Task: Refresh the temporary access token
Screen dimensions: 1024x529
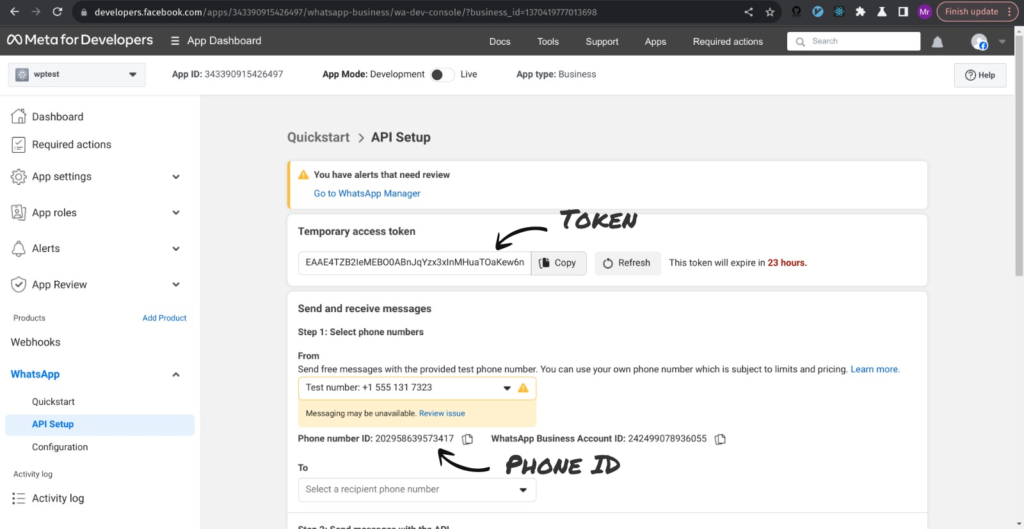Action: [628, 263]
